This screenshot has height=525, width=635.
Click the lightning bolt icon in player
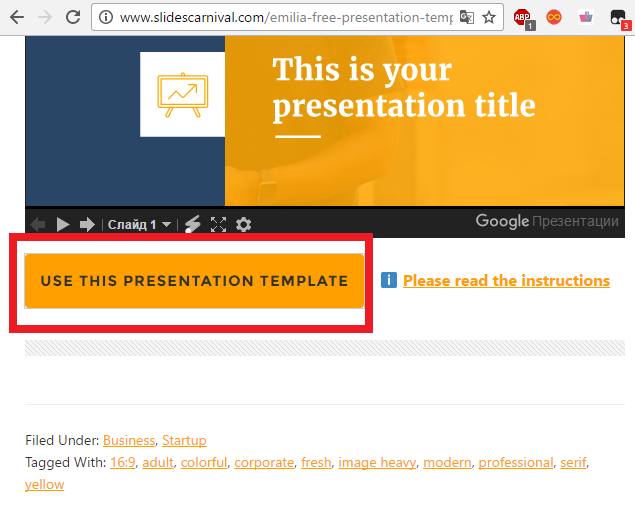coord(193,225)
